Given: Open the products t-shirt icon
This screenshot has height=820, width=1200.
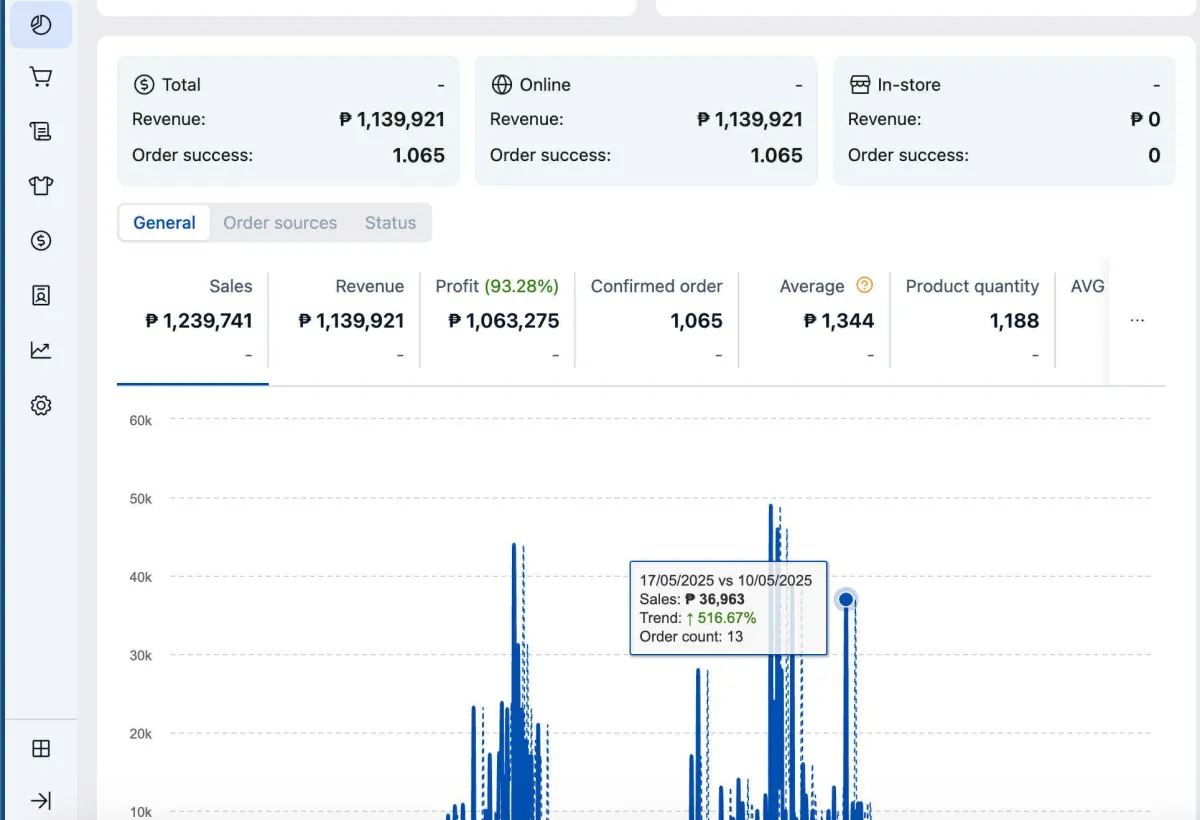Looking at the screenshot, I should click(41, 186).
